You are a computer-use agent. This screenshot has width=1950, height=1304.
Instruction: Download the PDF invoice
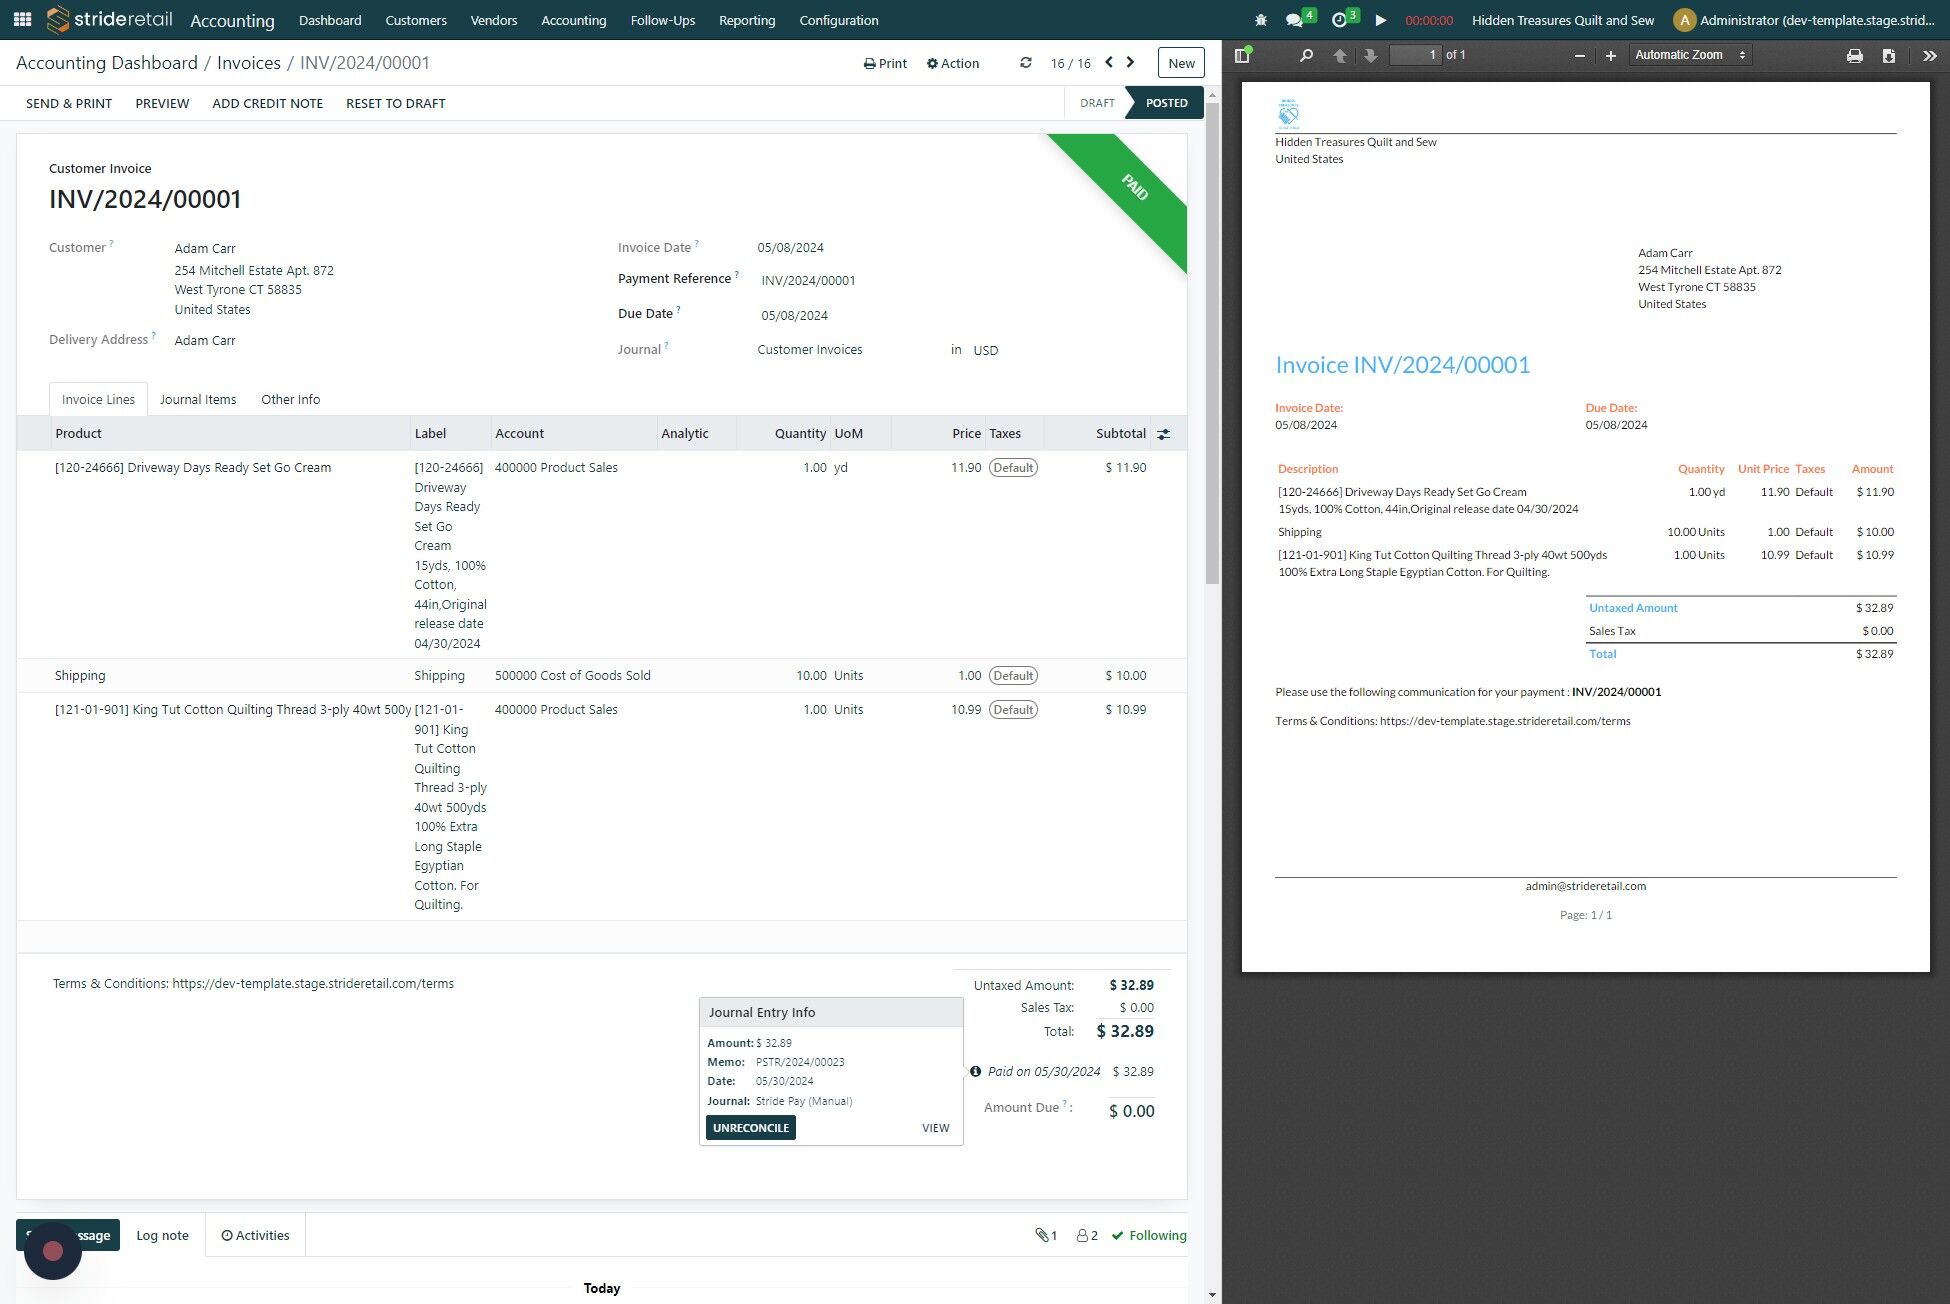(1888, 55)
